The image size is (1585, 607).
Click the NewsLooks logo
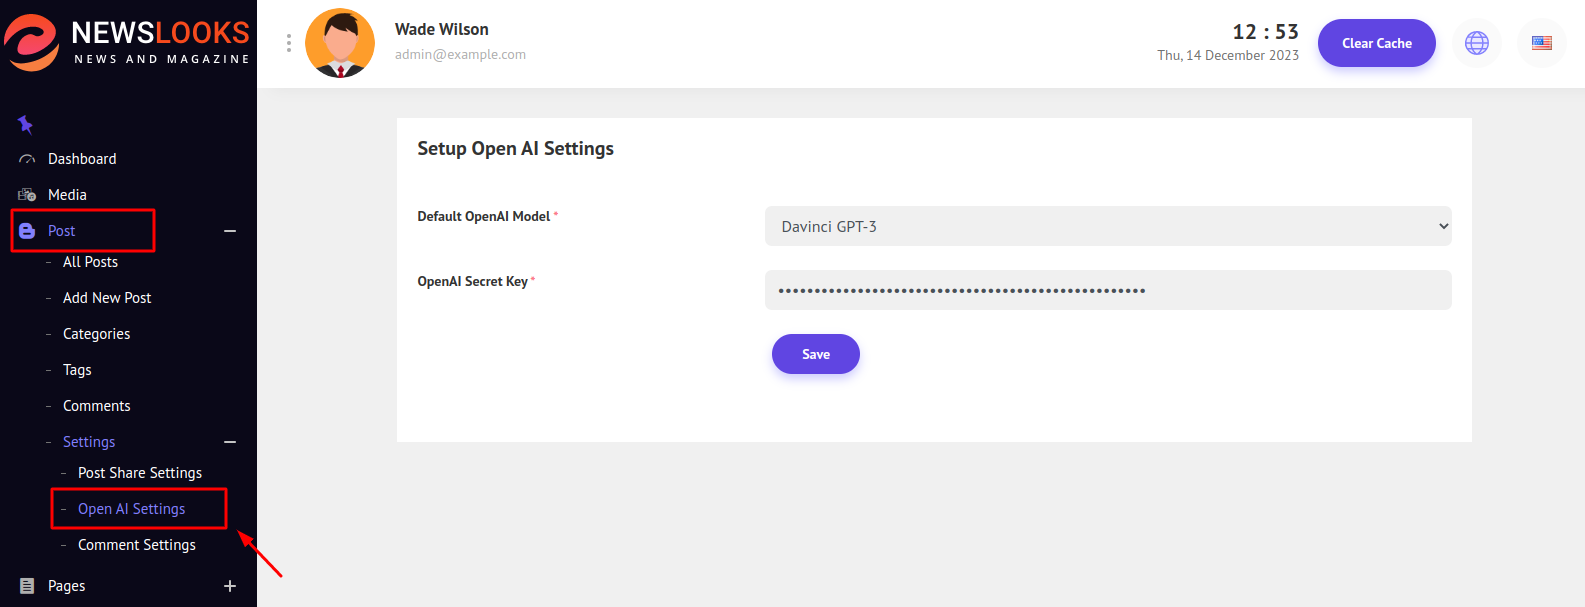click(x=127, y=43)
